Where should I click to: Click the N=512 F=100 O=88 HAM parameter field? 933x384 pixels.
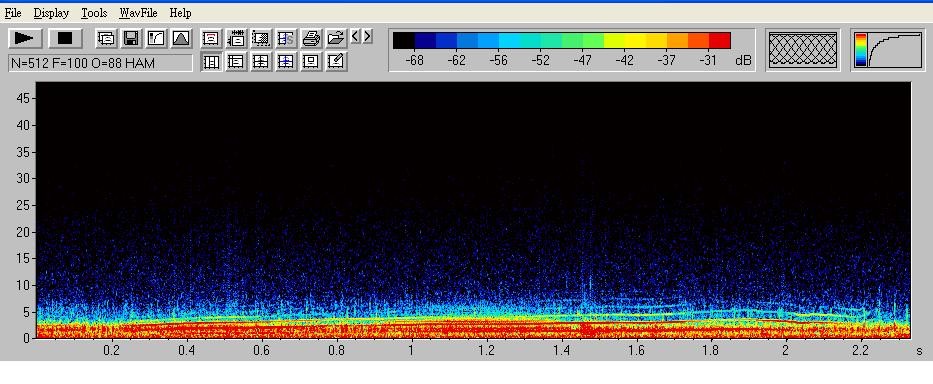(x=100, y=63)
